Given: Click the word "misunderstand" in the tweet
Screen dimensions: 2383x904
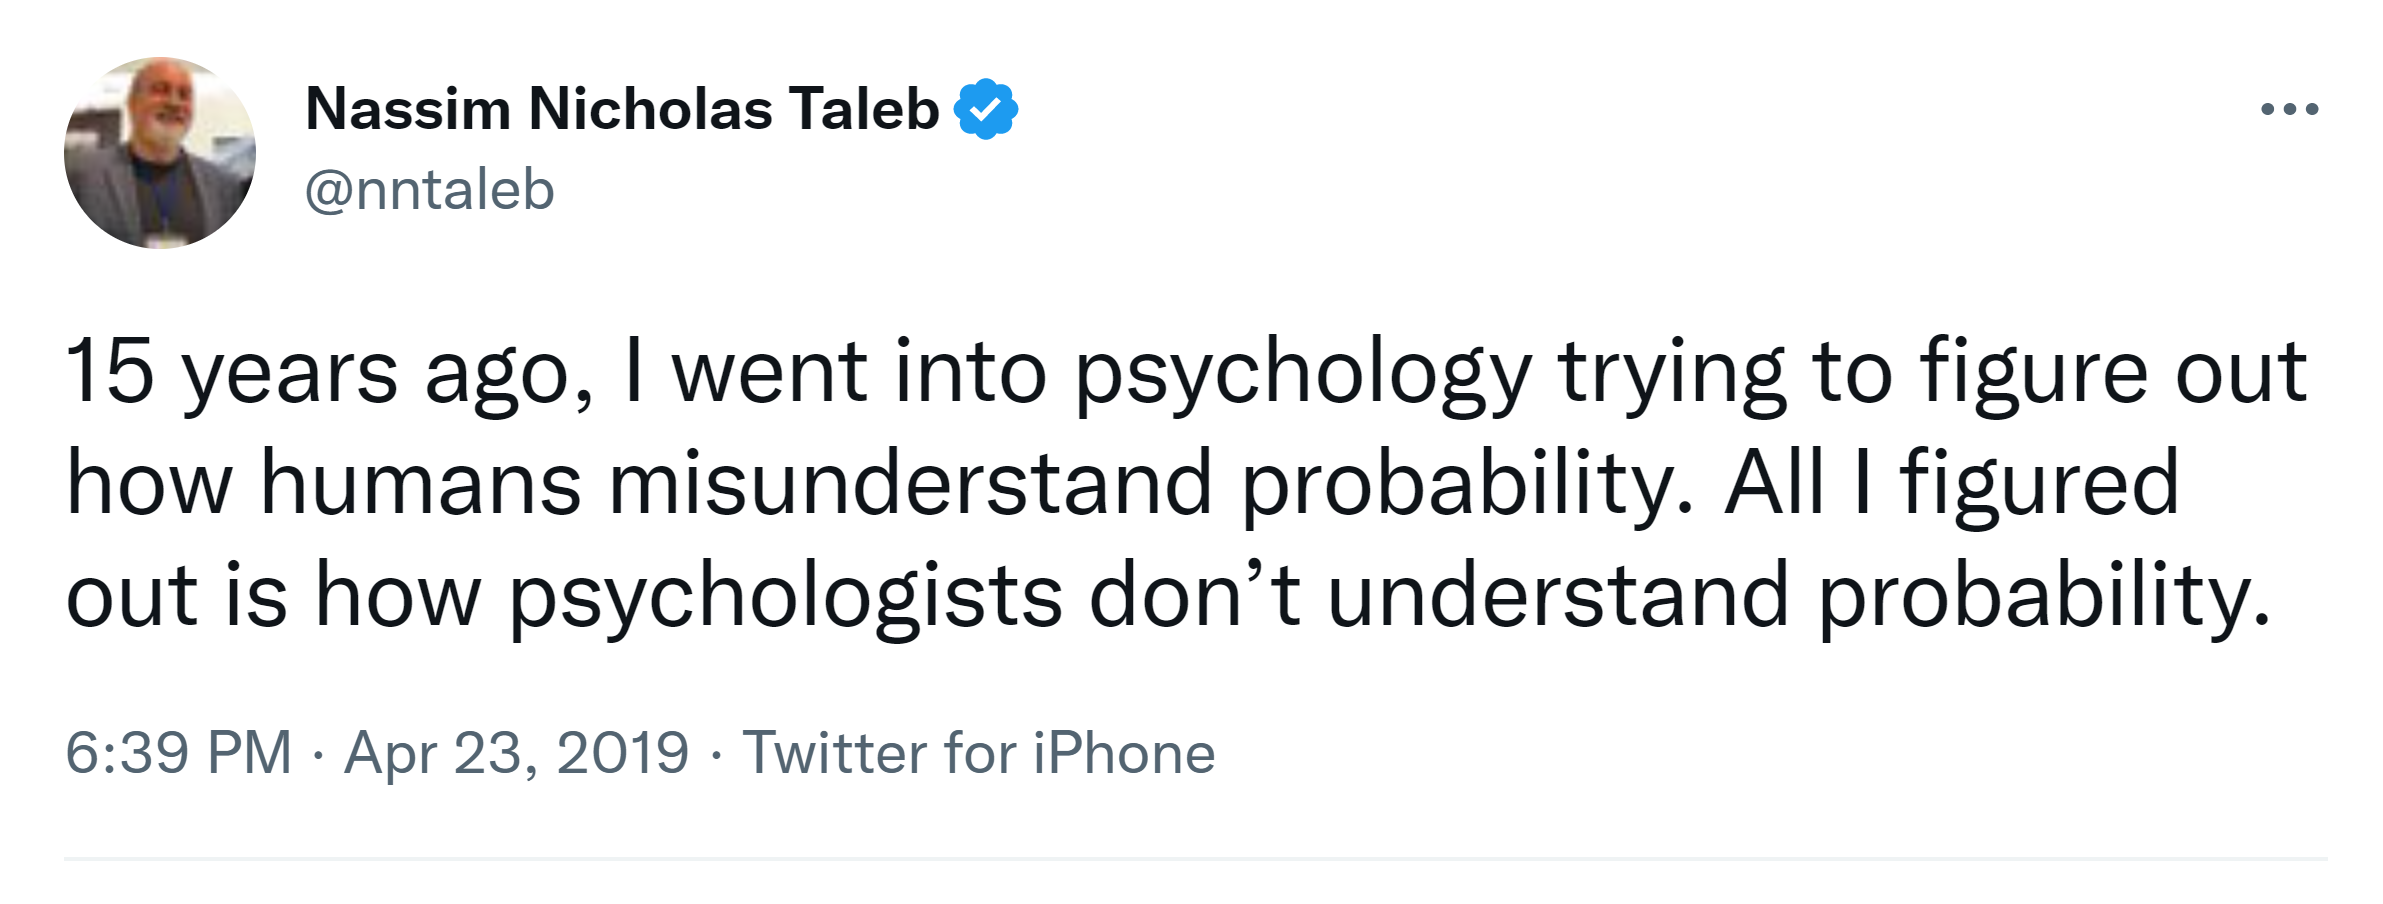Looking at the screenshot, I should click(910, 485).
